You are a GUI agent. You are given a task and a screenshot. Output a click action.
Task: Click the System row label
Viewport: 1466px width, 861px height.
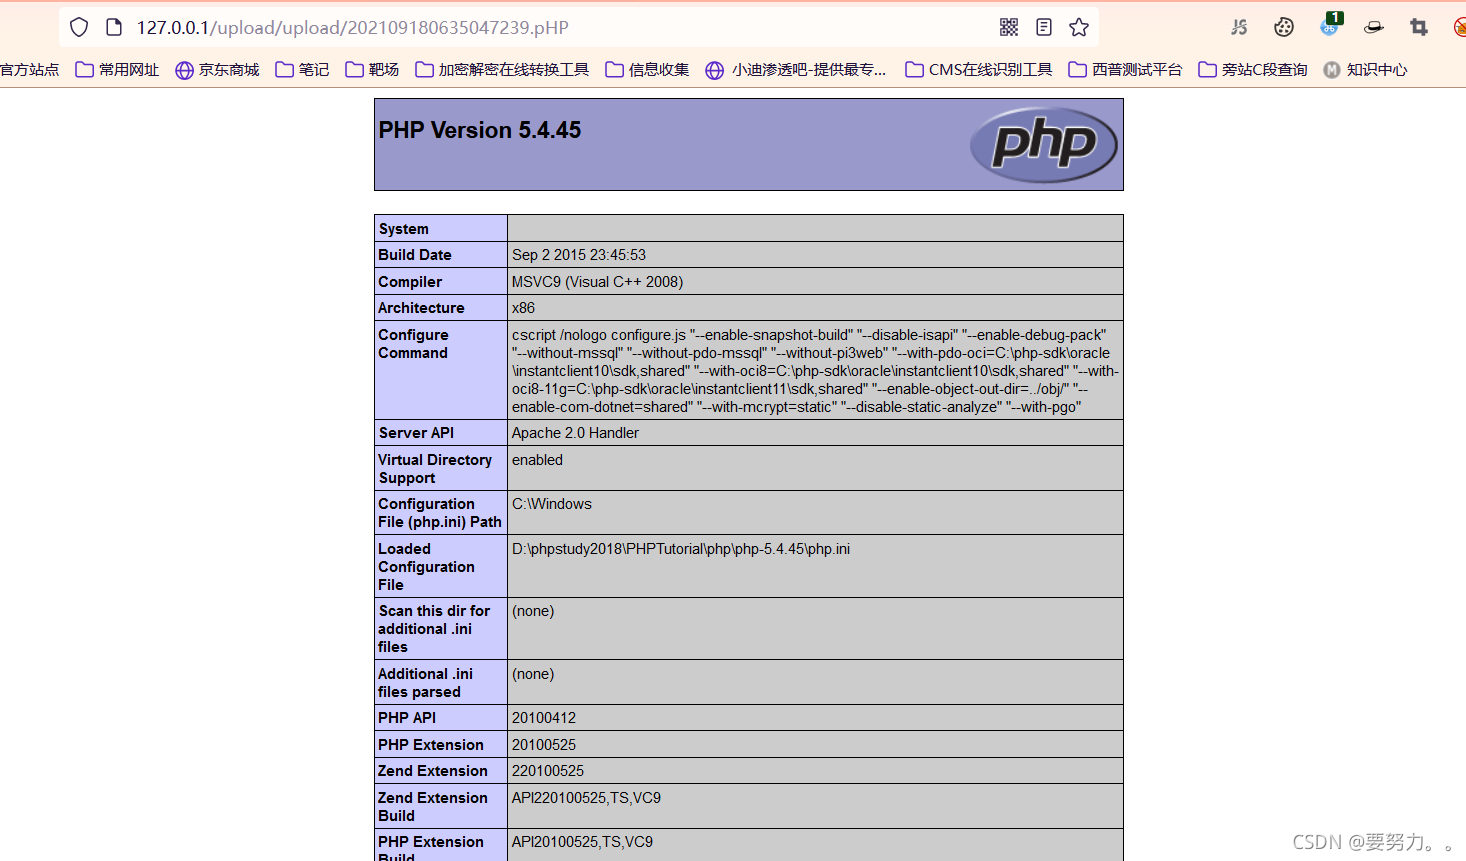(404, 229)
